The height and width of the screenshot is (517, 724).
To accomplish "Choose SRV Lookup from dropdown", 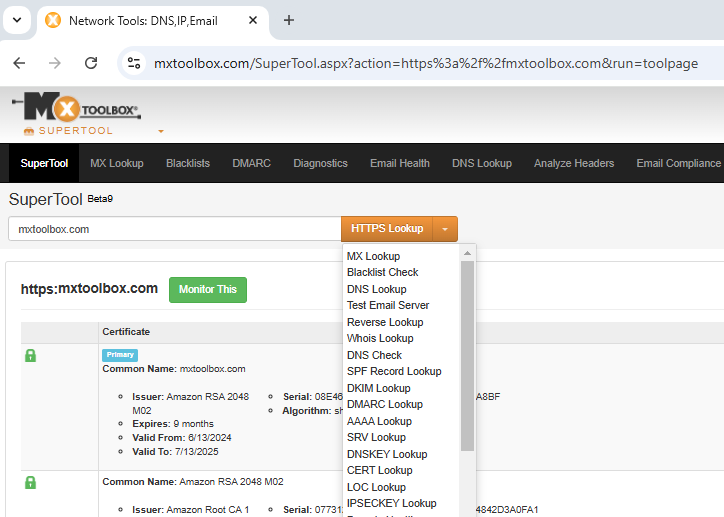I will (x=376, y=438).
